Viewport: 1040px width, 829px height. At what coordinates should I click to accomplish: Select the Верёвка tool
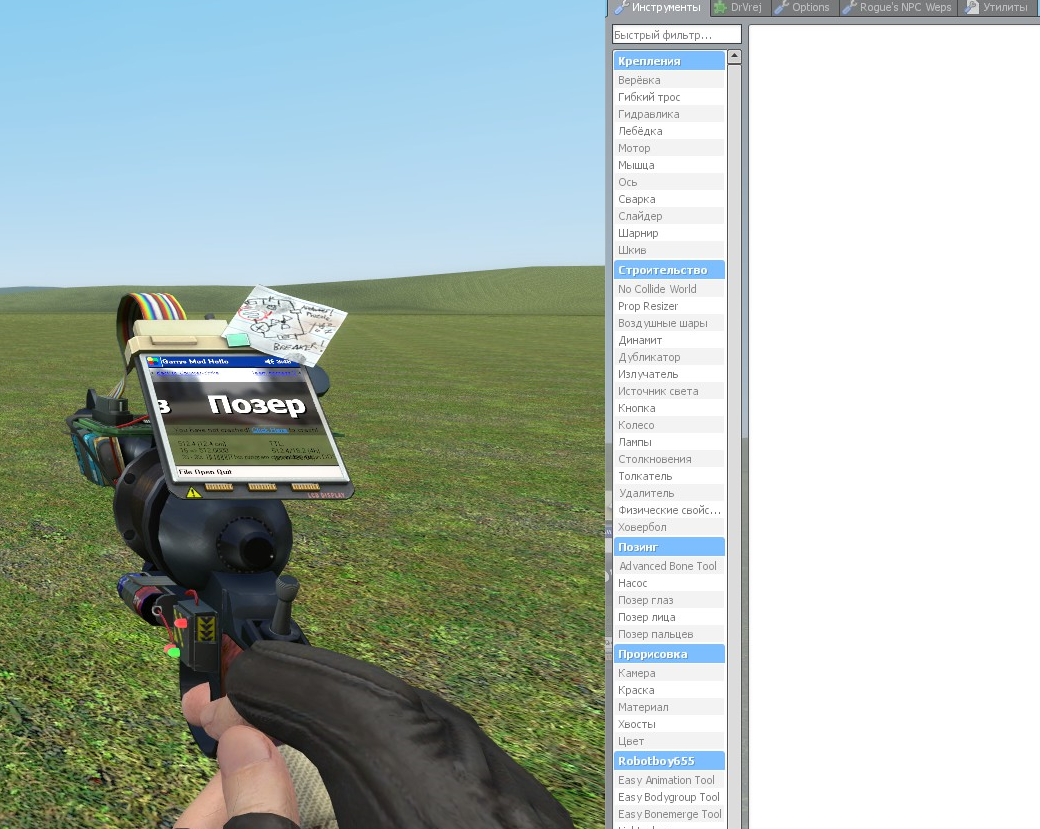click(x=669, y=80)
